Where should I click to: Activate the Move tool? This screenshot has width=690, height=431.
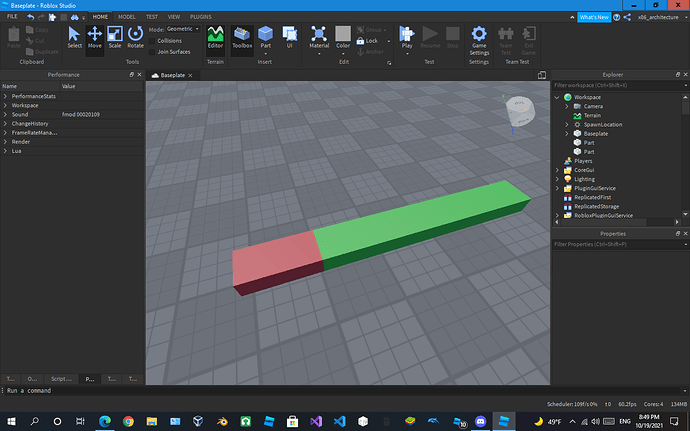95,37
